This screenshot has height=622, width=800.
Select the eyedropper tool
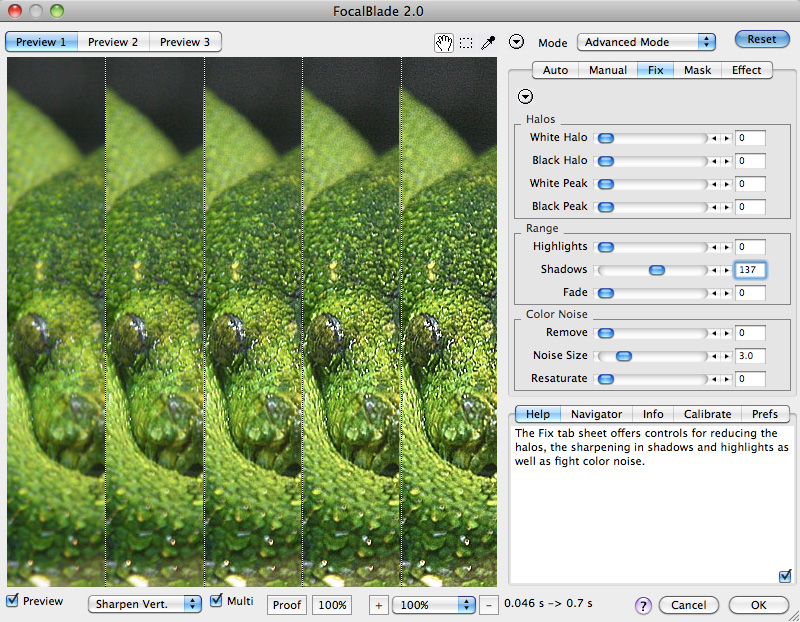tap(488, 42)
